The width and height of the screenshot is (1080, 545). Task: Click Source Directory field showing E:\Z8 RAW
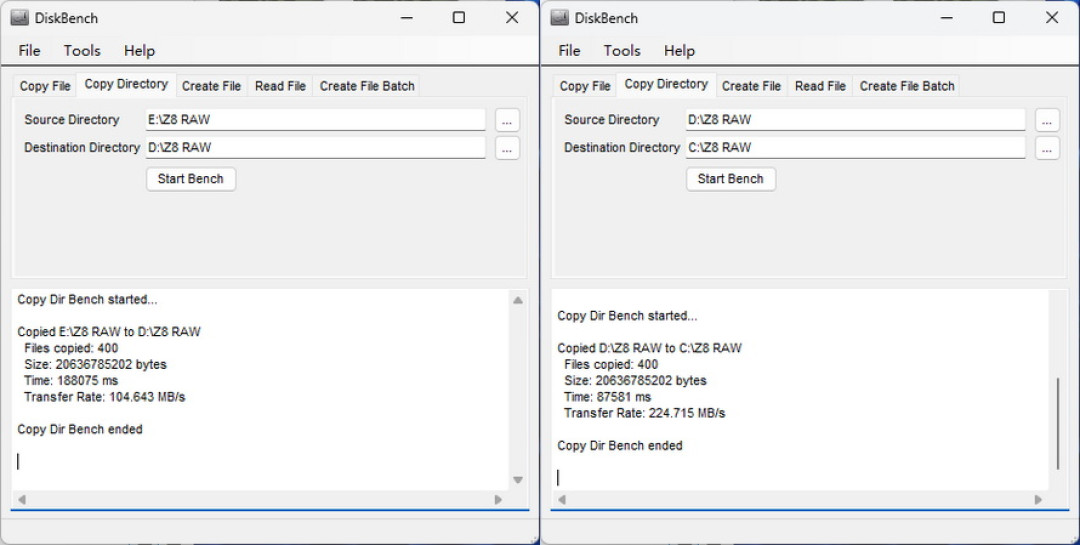coord(315,120)
